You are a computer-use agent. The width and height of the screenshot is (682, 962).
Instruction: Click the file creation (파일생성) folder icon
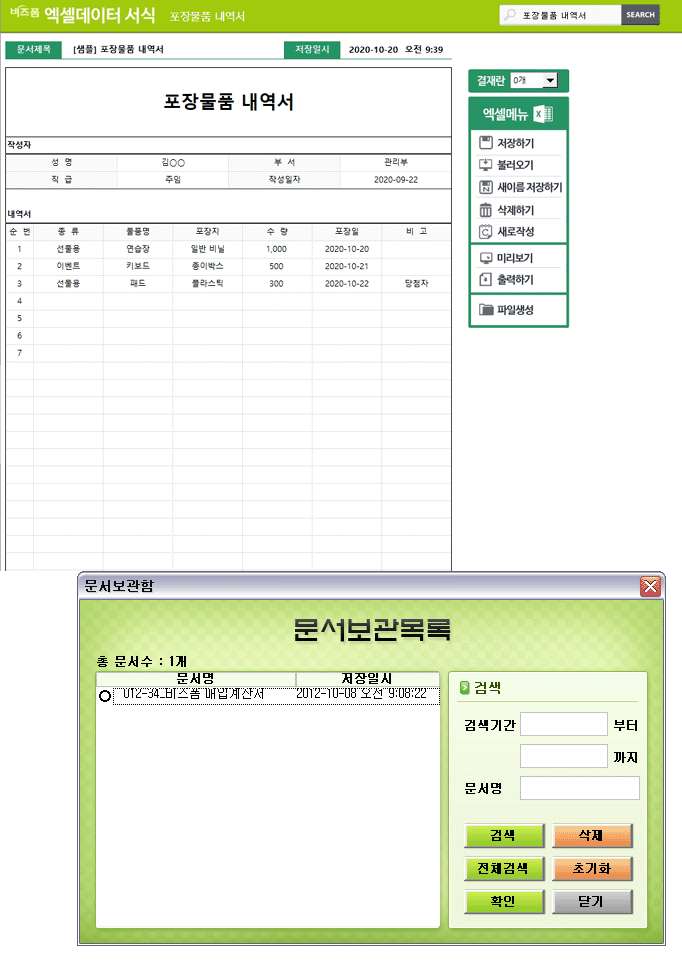486,310
